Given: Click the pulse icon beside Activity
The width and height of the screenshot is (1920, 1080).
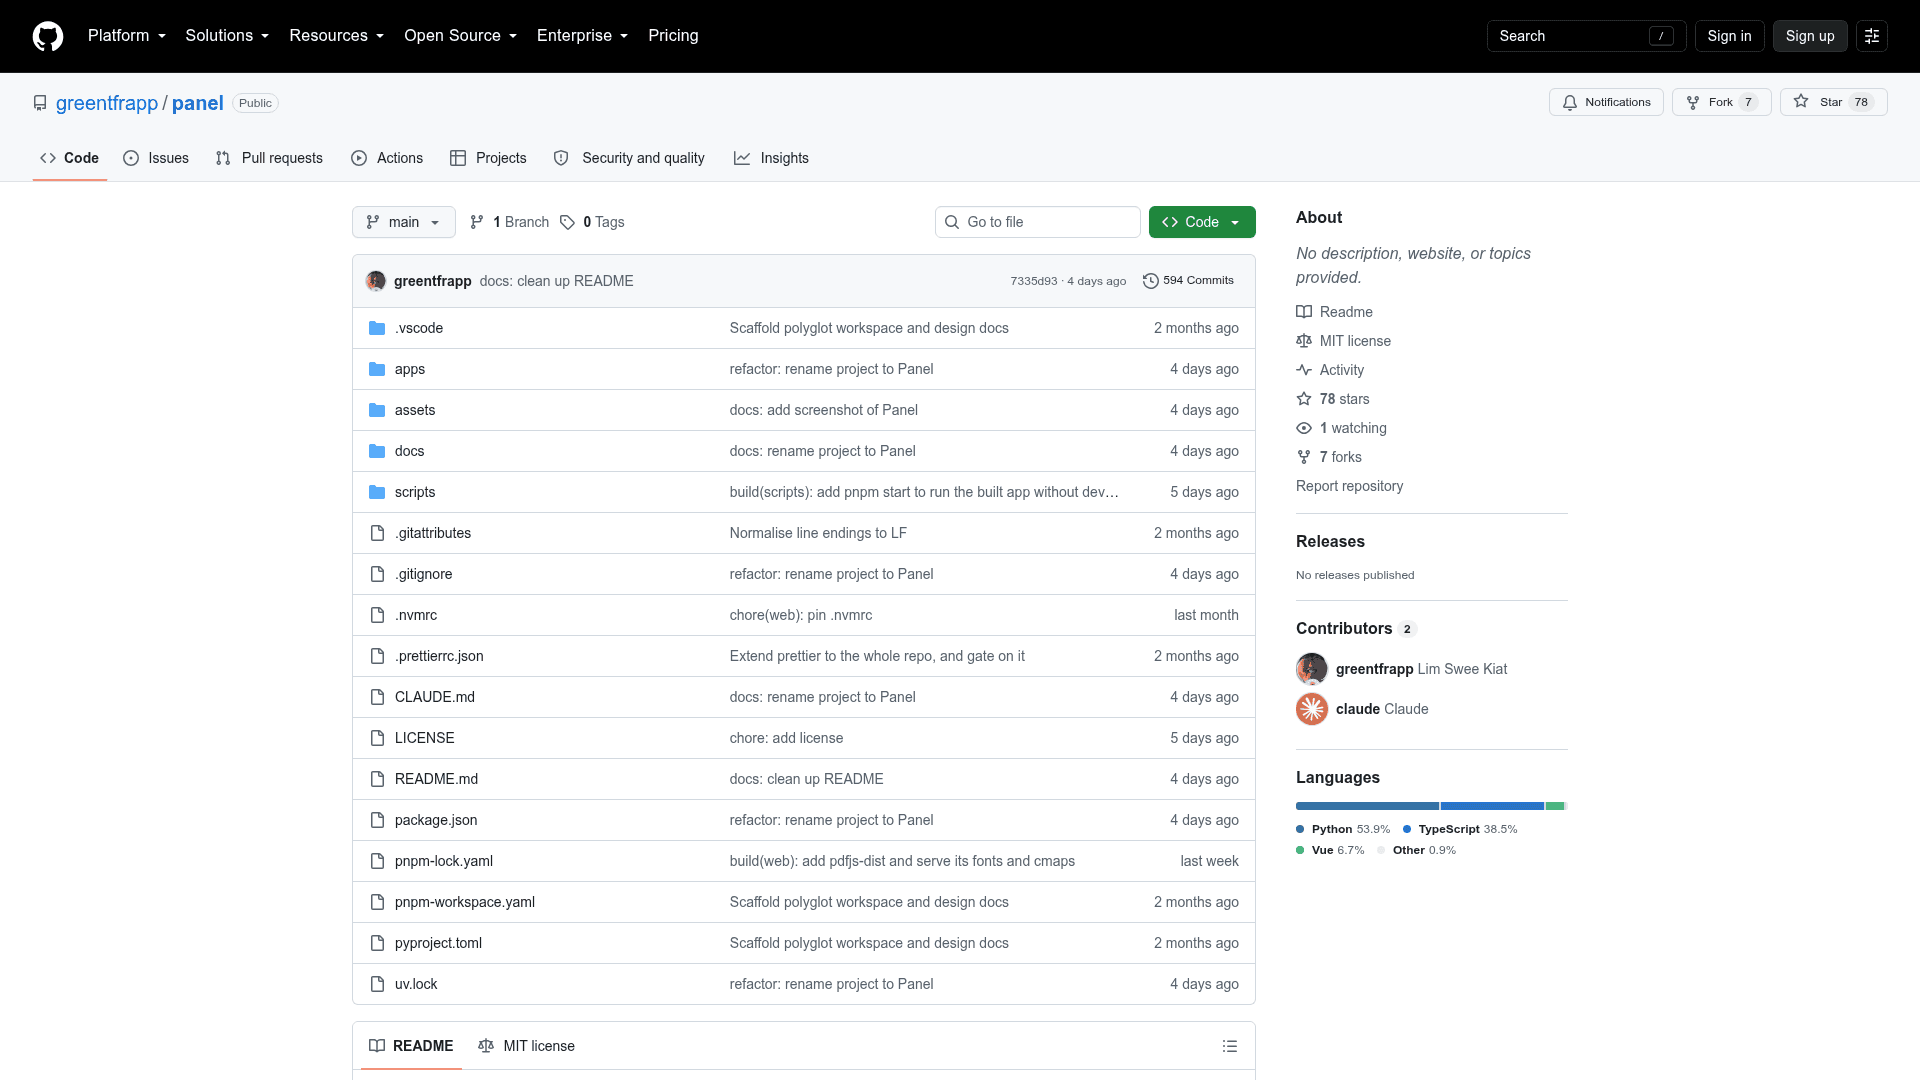Looking at the screenshot, I should click(x=1304, y=370).
